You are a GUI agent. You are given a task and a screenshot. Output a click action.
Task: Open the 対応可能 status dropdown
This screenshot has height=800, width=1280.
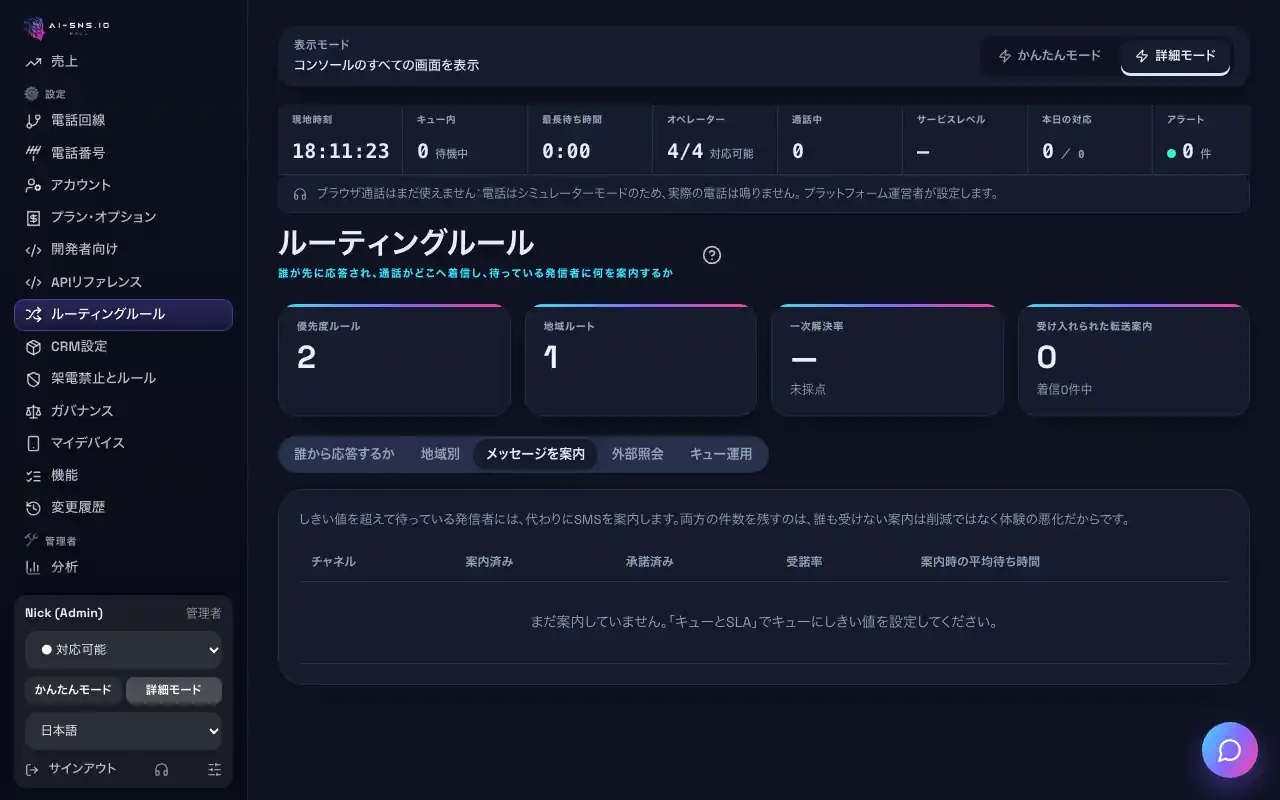coord(123,650)
